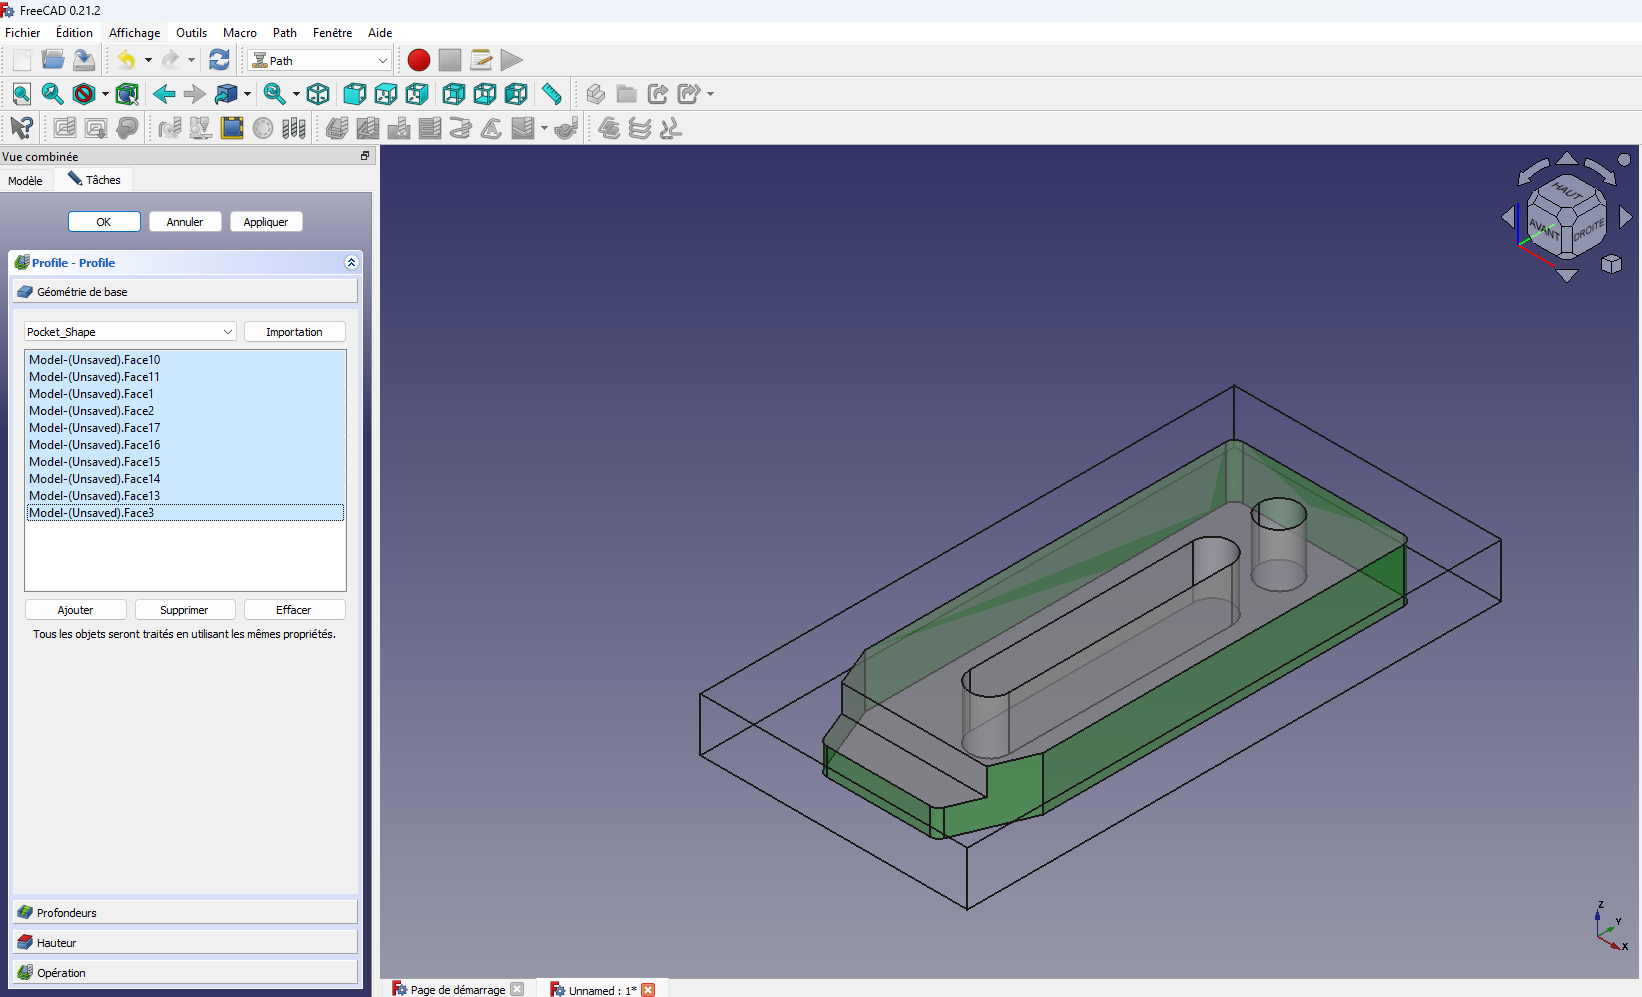Switch to the bottom view cube
The height and width of the screenshot is (997, 1642).
pyautogui.click(x=484, y=94)
